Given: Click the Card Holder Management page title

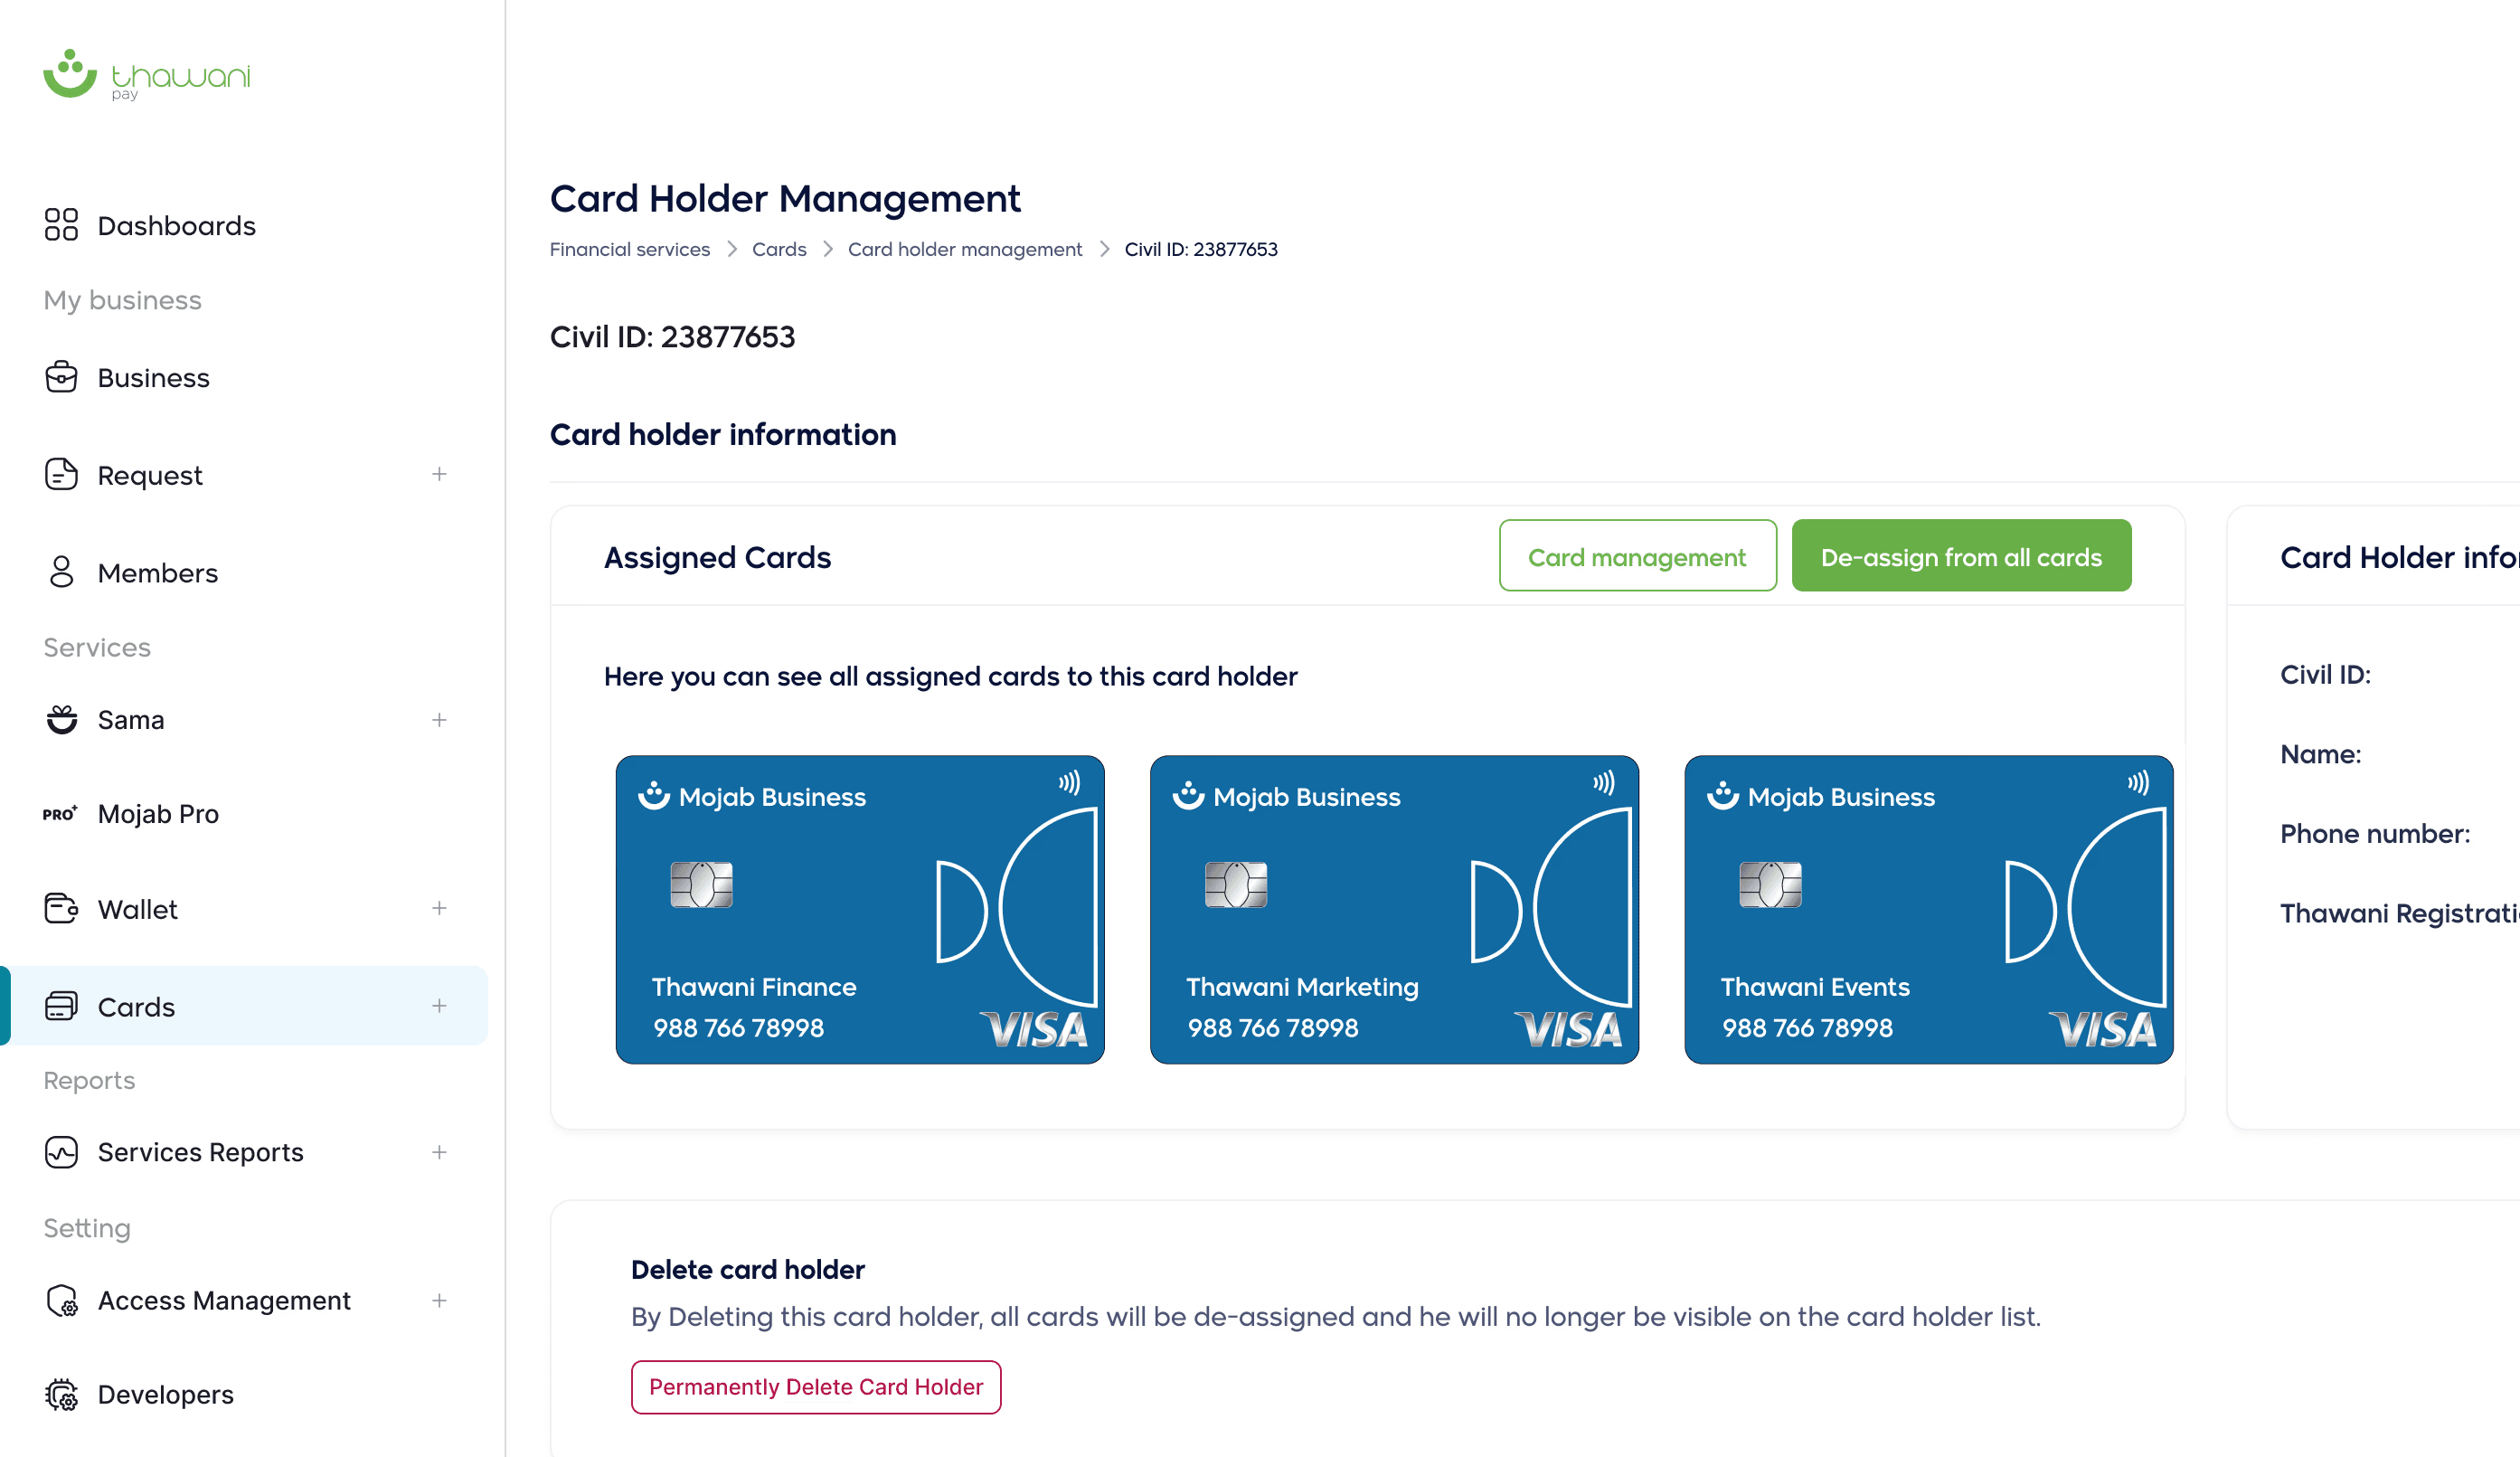Looking at the screenshot, I should [785, 198].
